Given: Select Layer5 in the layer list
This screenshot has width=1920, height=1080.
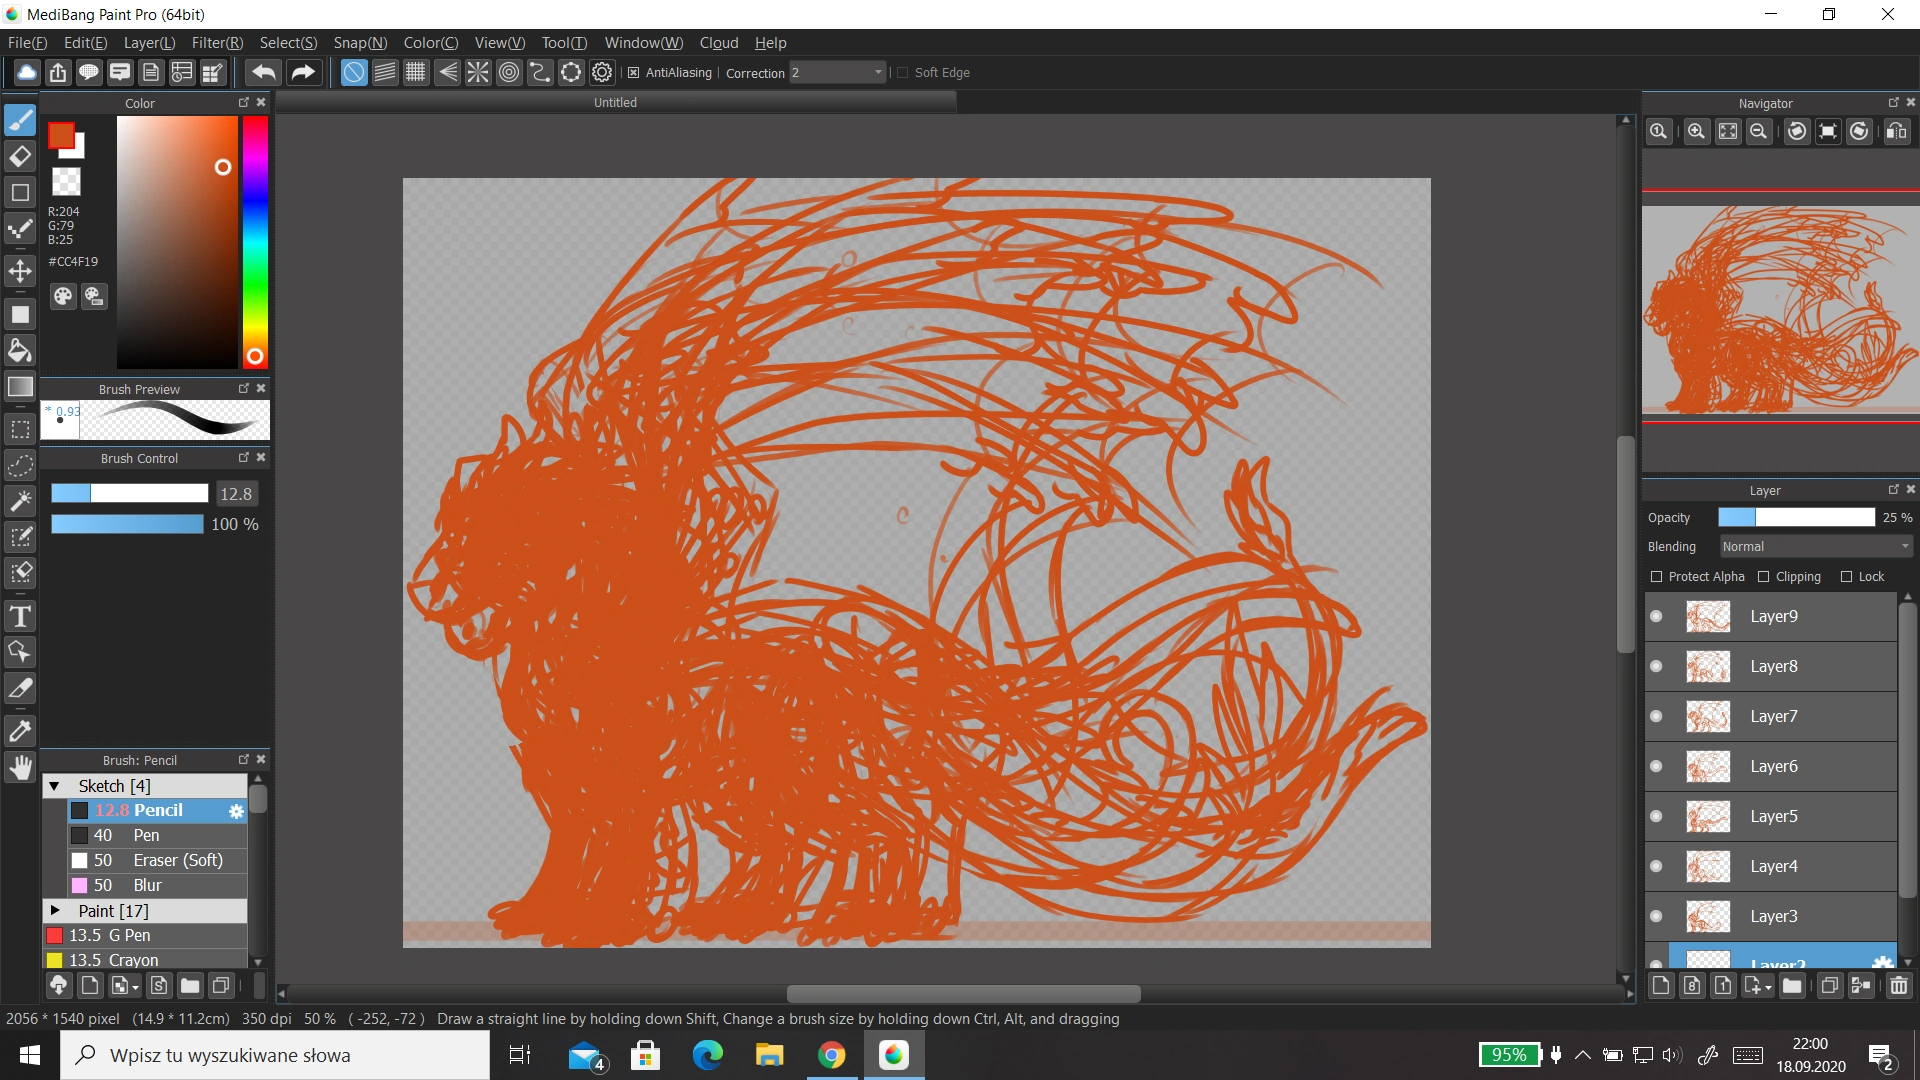Looking at the screenshot, I should (1773, 816).
